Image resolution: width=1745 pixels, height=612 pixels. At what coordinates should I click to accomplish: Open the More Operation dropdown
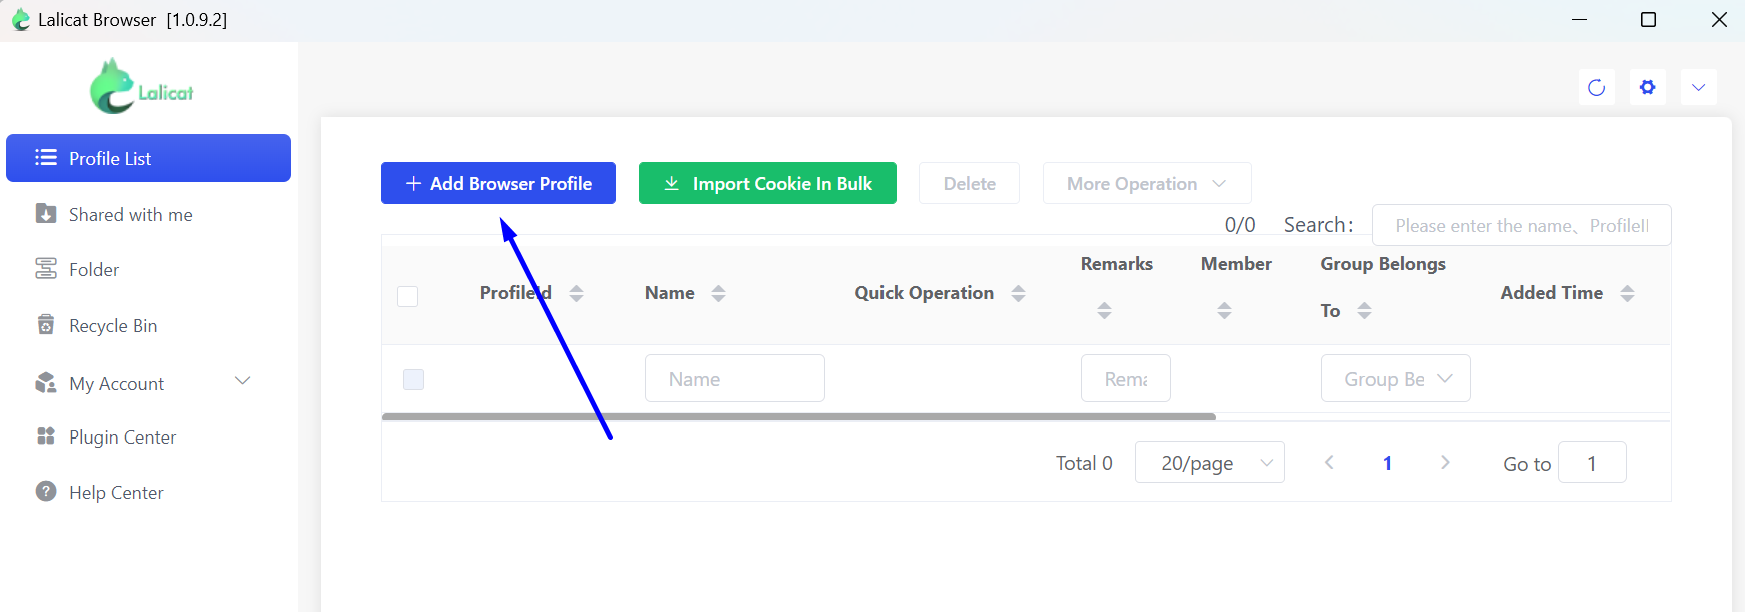(1146, 184)
